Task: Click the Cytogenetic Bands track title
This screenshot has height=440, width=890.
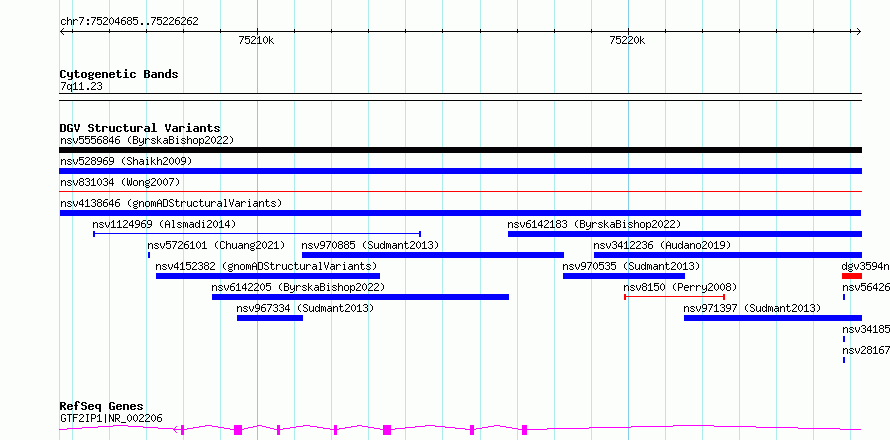Action: [x=119, y=74]
